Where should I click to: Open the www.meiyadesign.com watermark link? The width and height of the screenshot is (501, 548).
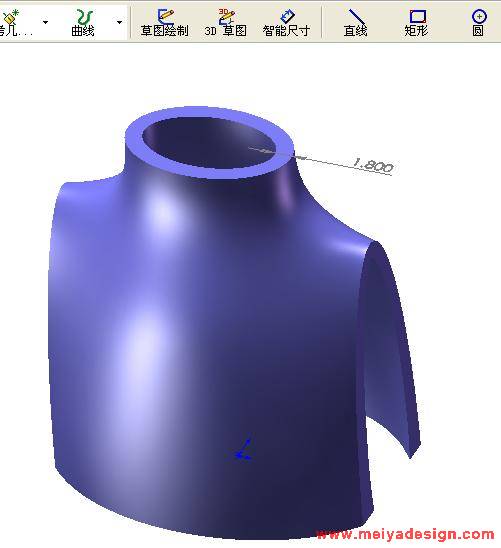pos(406,535)
